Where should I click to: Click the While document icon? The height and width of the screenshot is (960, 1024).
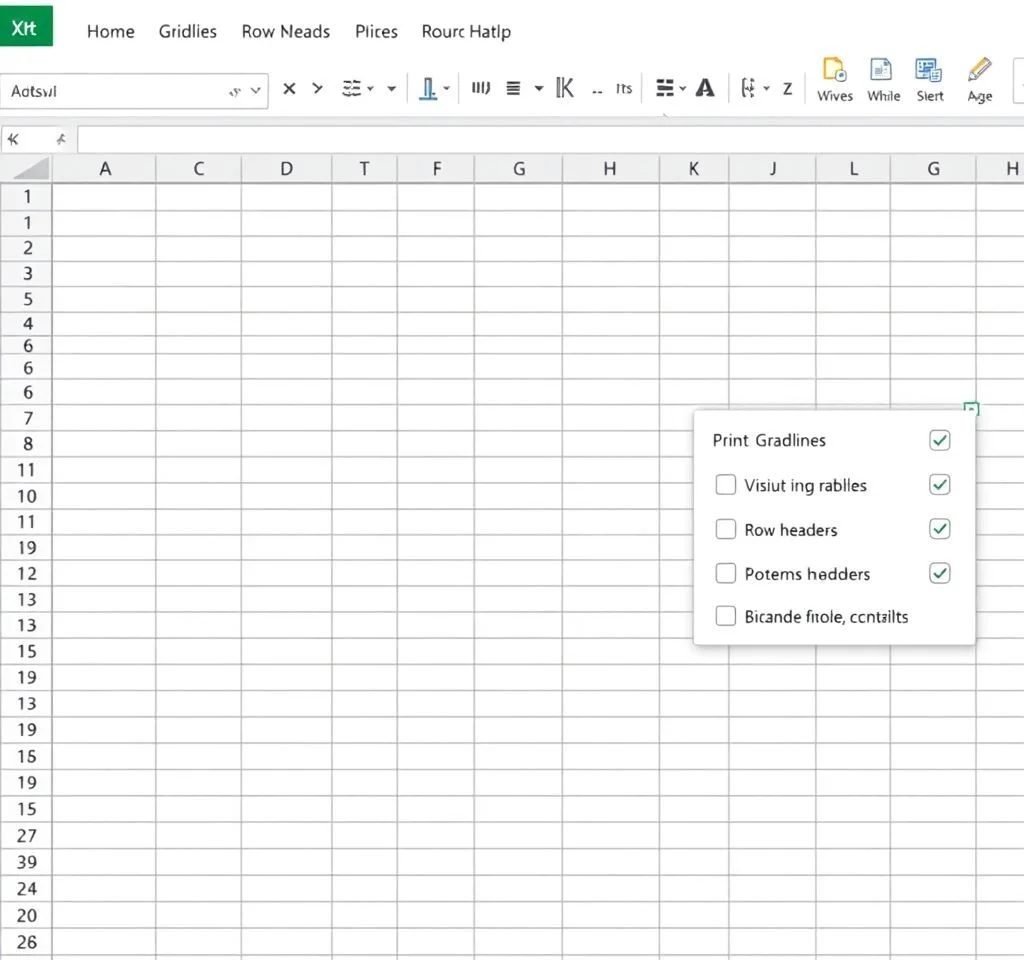[882, 71]
